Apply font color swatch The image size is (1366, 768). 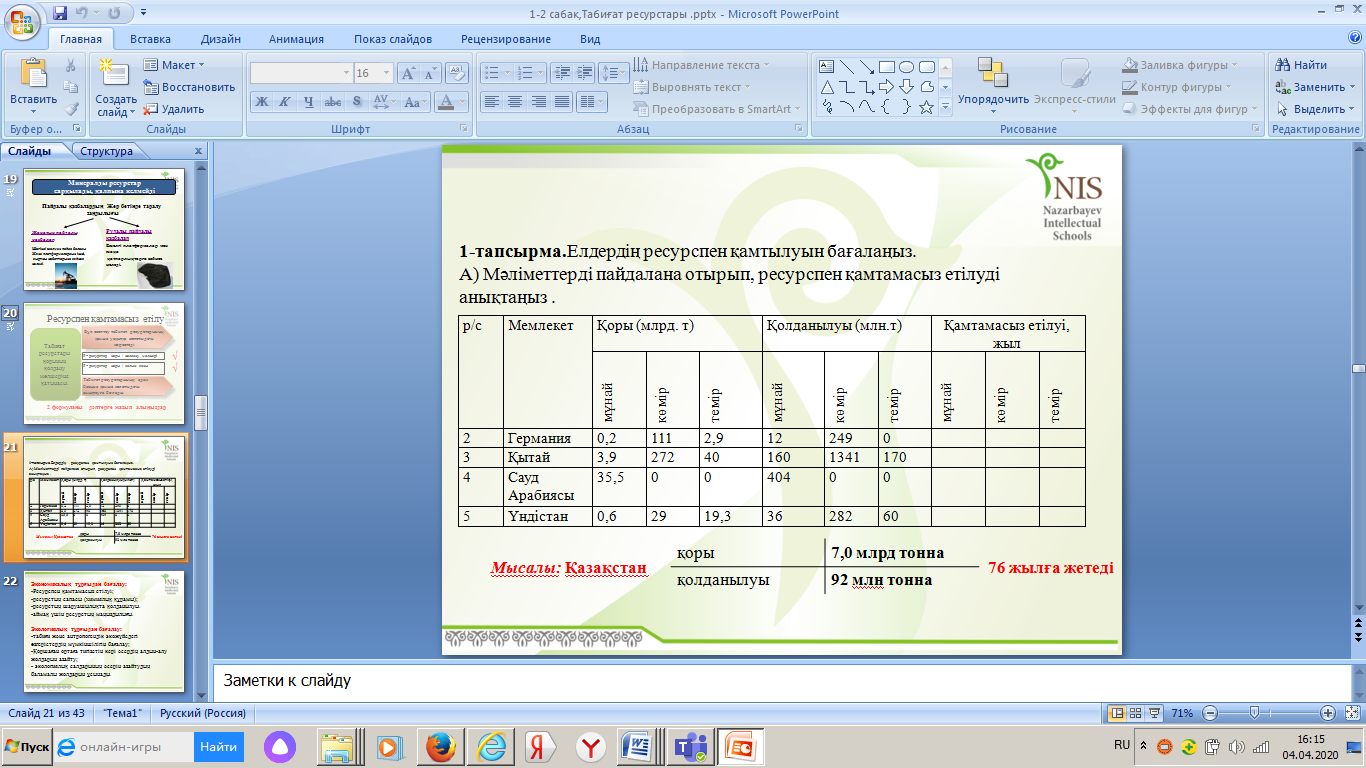(446, 102)
